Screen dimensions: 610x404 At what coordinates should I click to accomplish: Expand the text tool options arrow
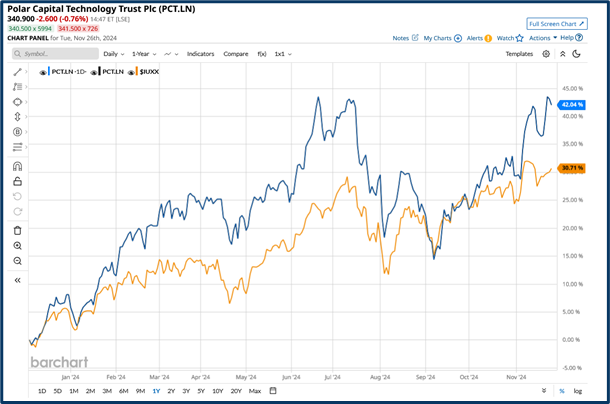pos(26,87)
